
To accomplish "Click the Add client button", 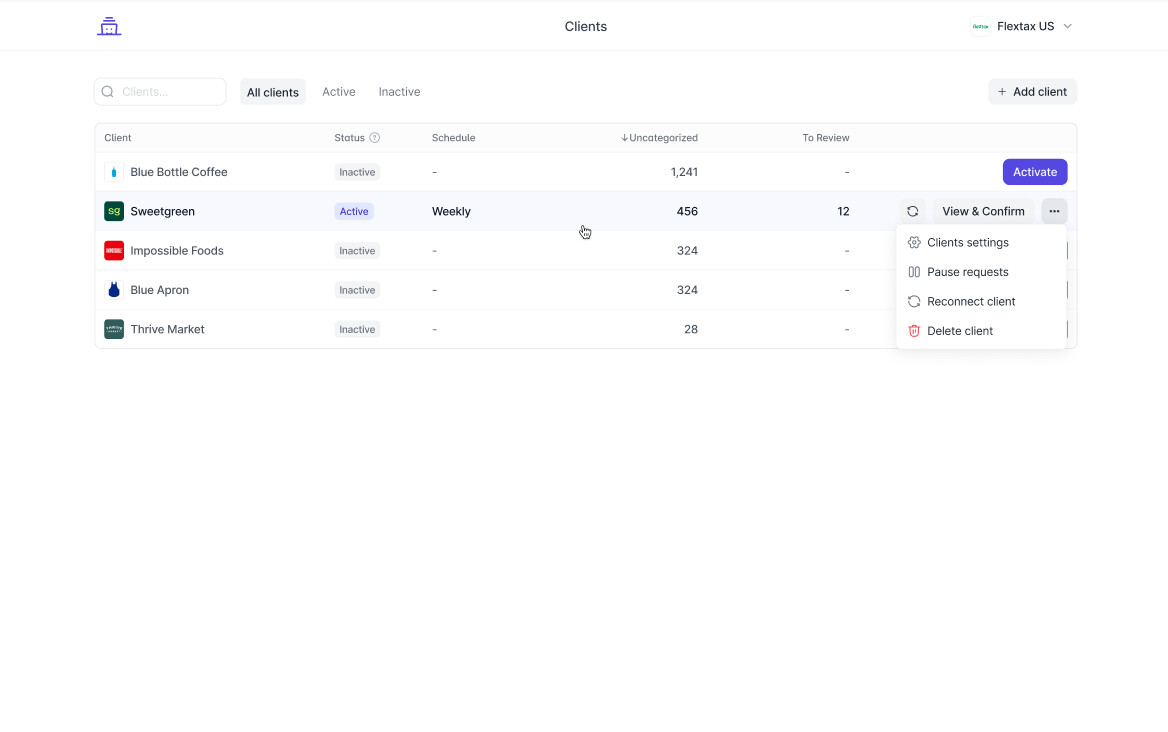I will pyautogui.click(x=1032, y=92).
